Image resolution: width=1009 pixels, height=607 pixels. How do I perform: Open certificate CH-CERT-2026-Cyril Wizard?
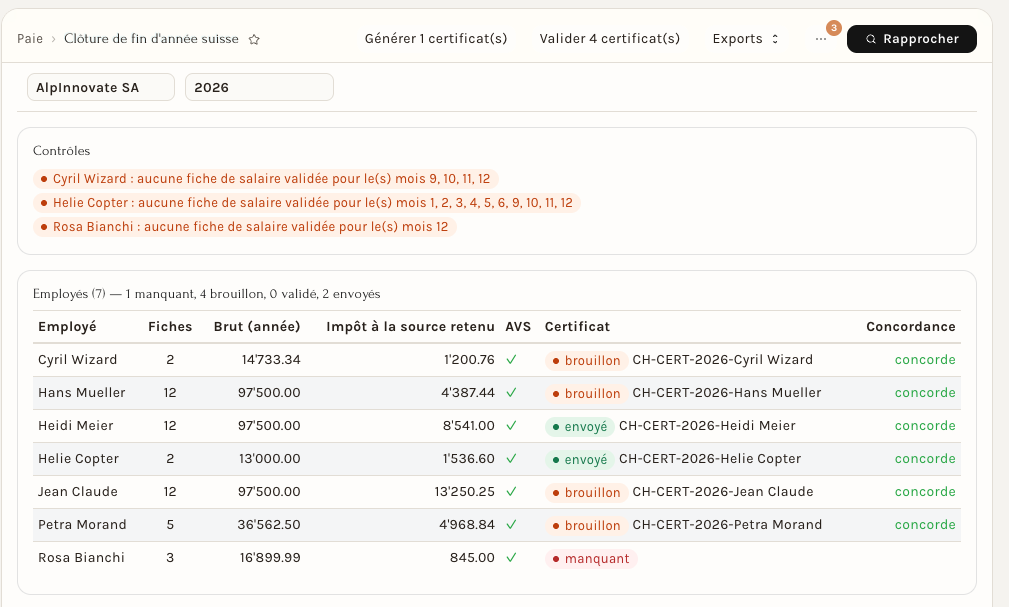click(x=723, y=360)
